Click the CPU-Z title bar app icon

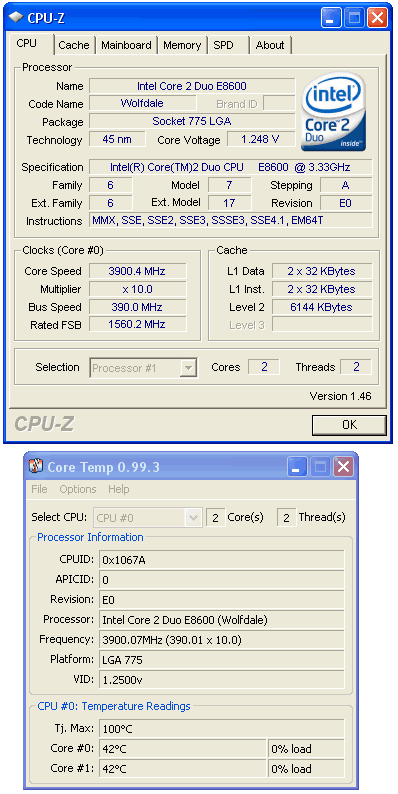(x=16, y=18)
